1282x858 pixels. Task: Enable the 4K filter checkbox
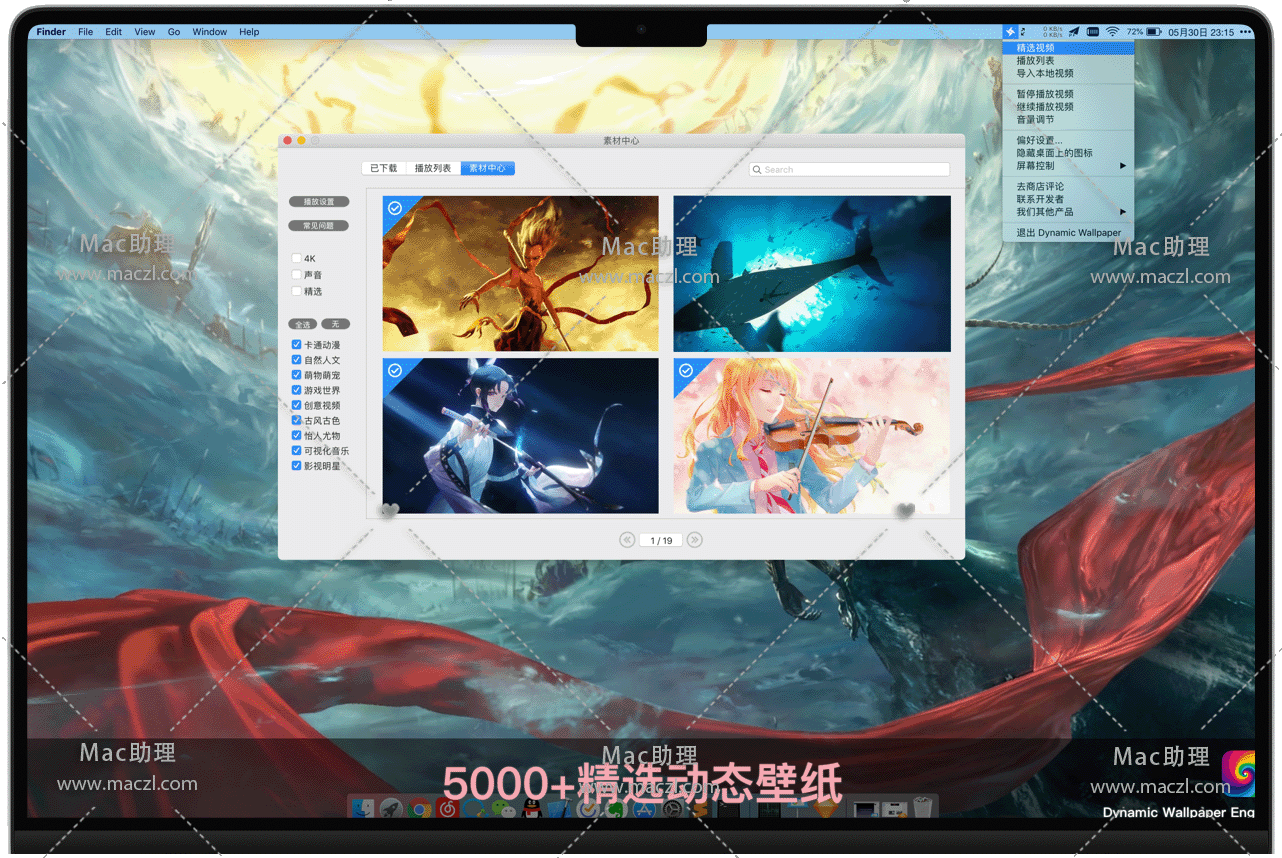tap(297, 258)
